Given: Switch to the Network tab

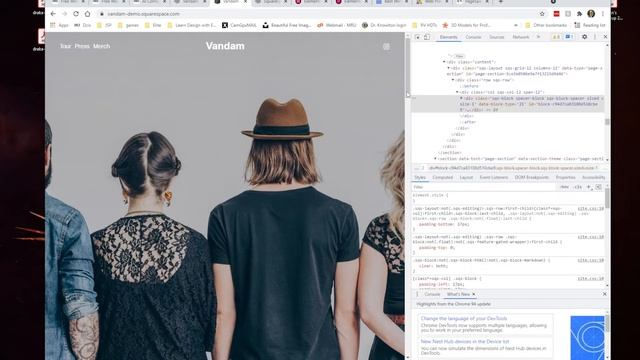Looking at the screenshot, I should [x=520, y=37].
